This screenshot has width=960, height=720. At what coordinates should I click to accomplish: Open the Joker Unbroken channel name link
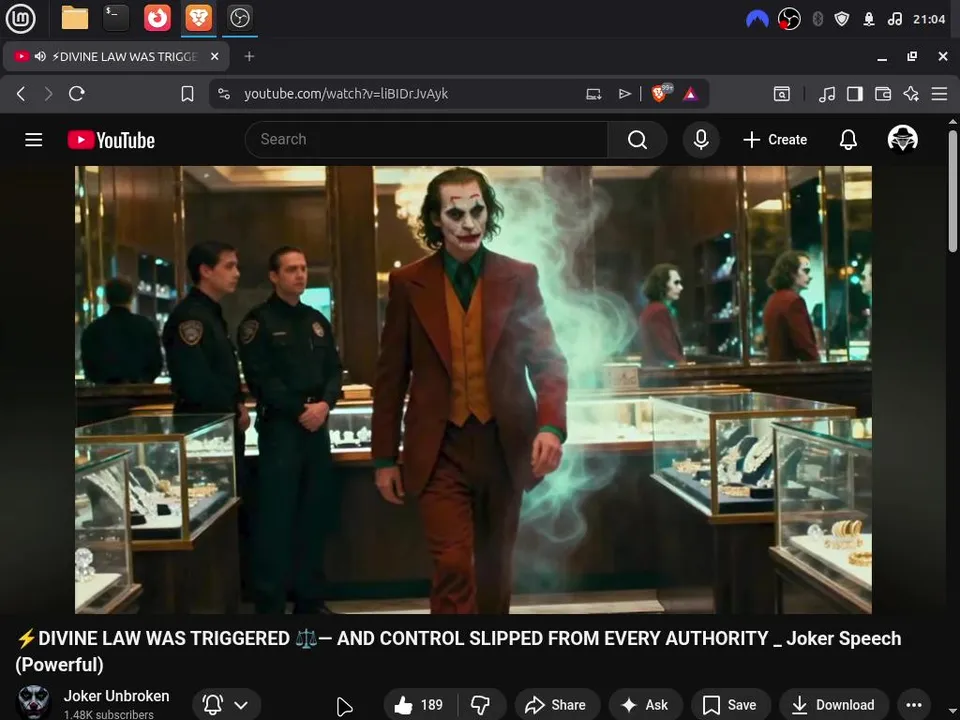(x=116, y=696)
